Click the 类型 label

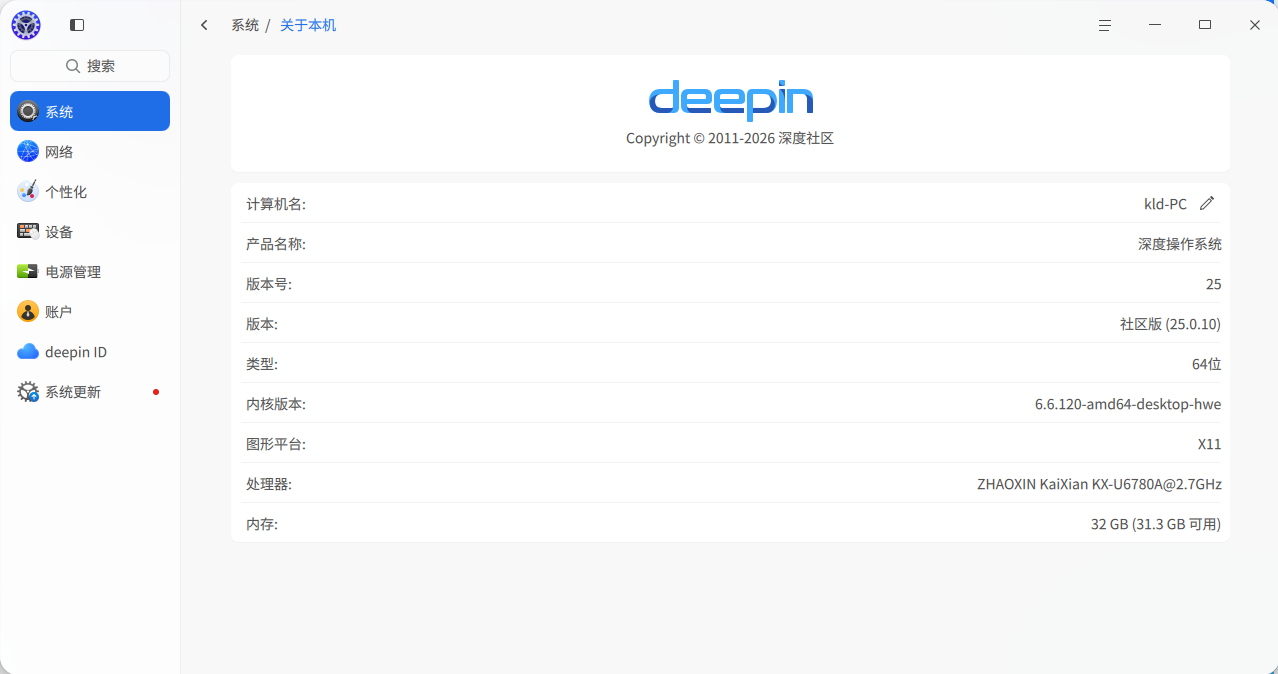(262, 364)
